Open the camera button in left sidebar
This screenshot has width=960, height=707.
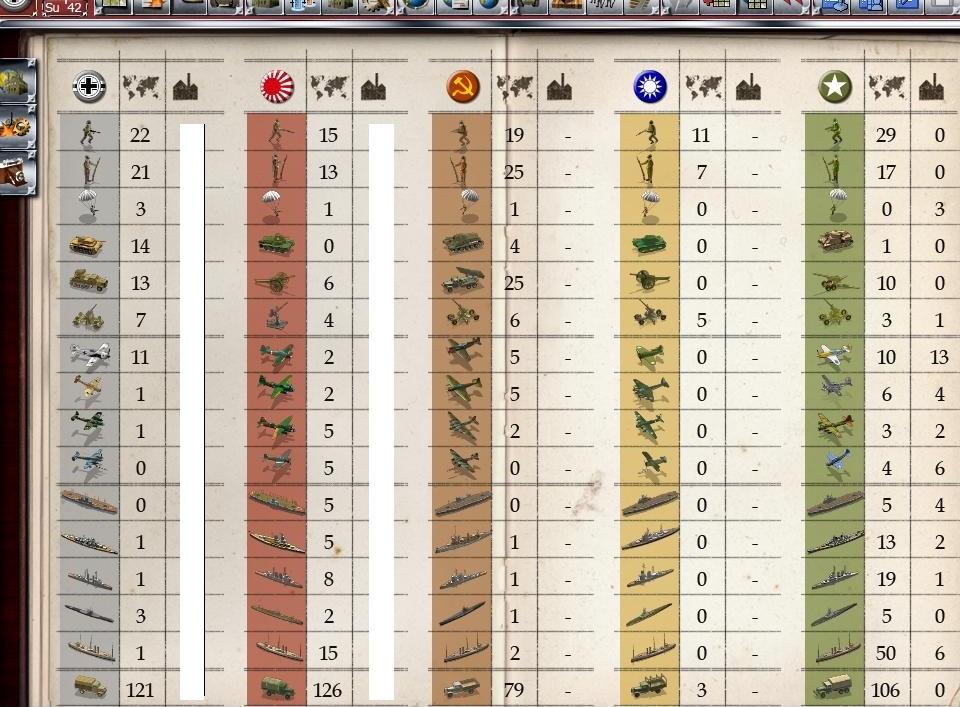coord(17,173)
